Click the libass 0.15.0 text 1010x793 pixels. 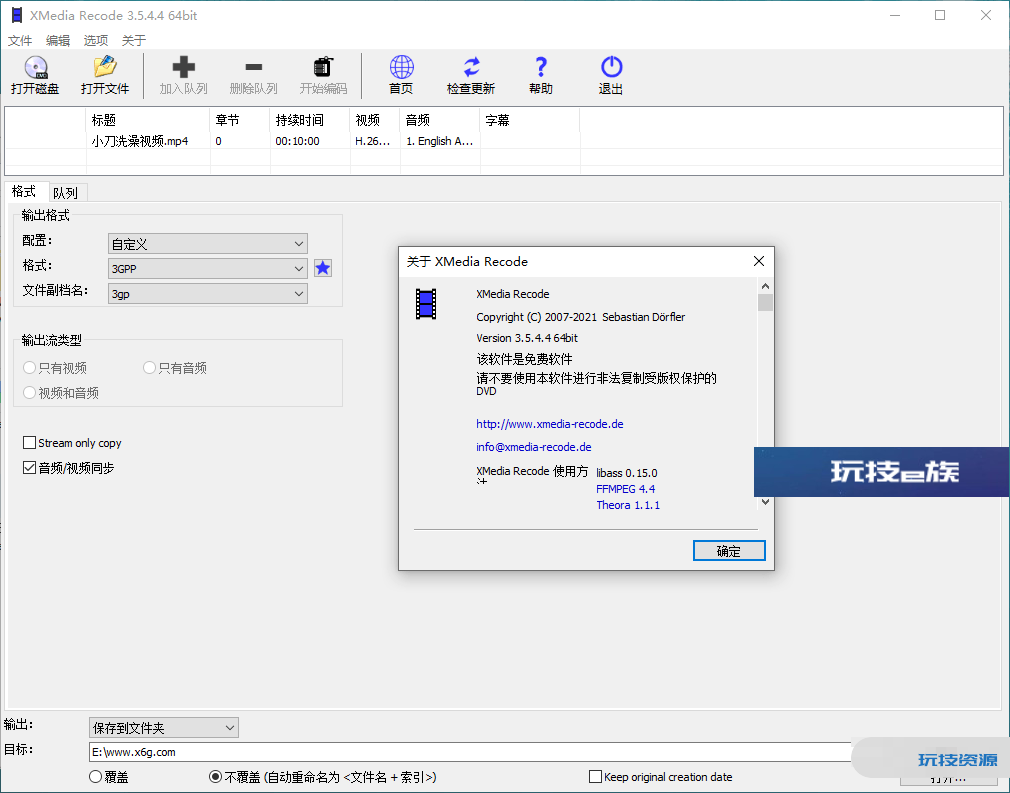pos(627,473)
